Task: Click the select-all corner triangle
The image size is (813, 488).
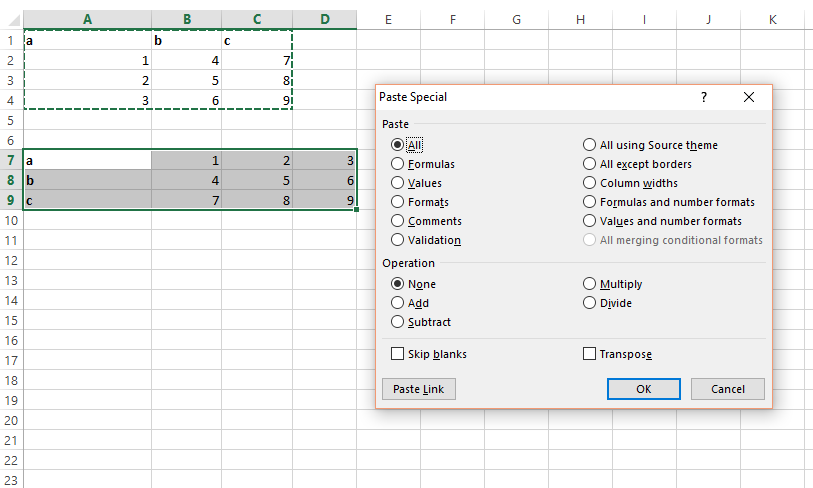Action: click(x=15, y=20)
